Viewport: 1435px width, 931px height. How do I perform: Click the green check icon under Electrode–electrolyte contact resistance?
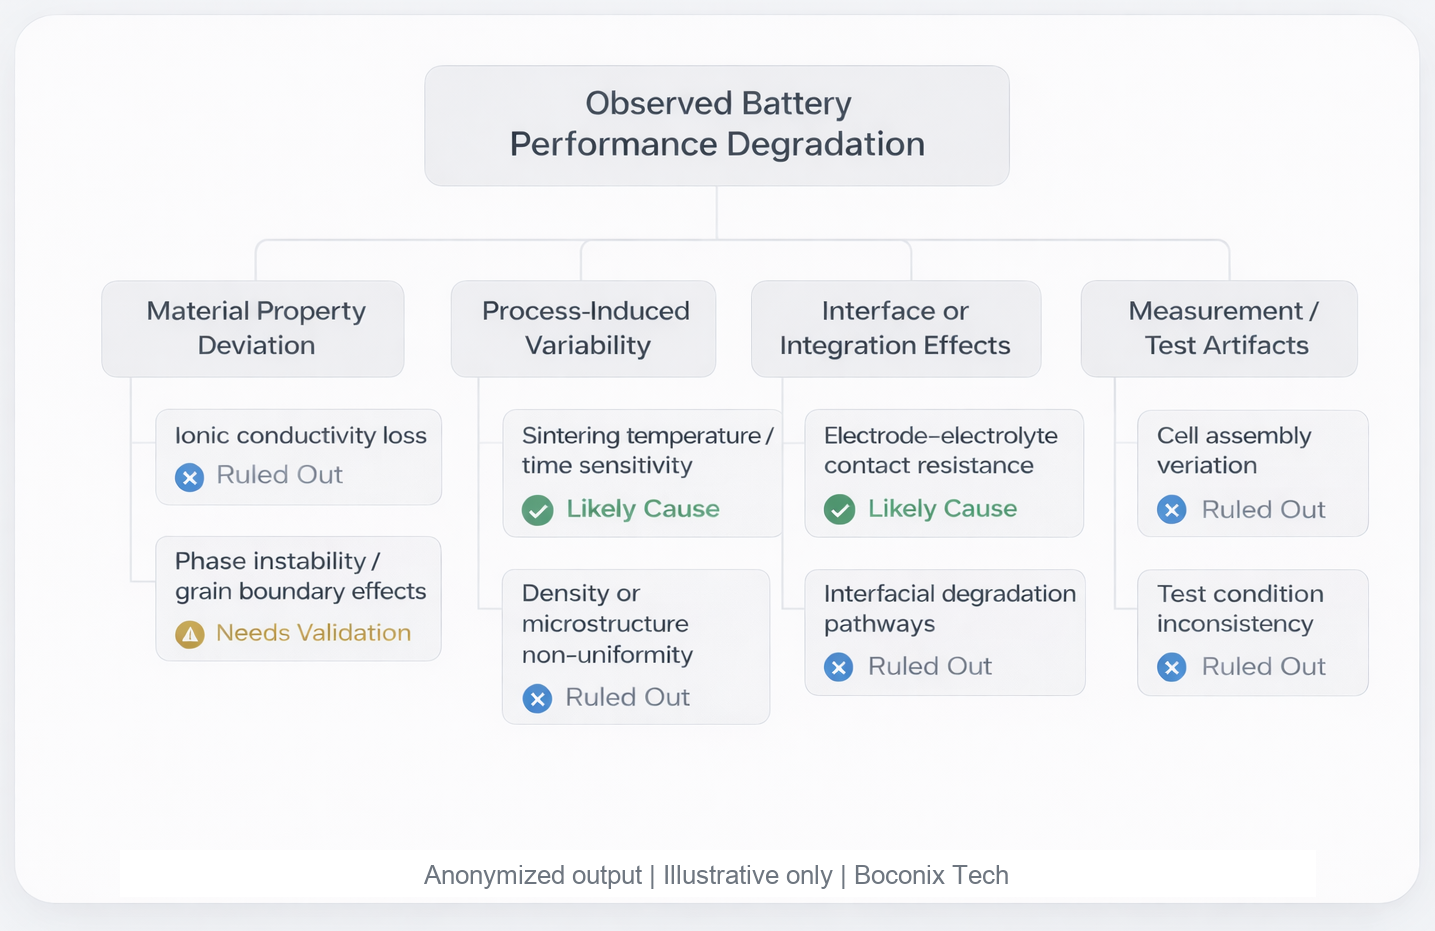pyautogui.click(x=840, y=510)
